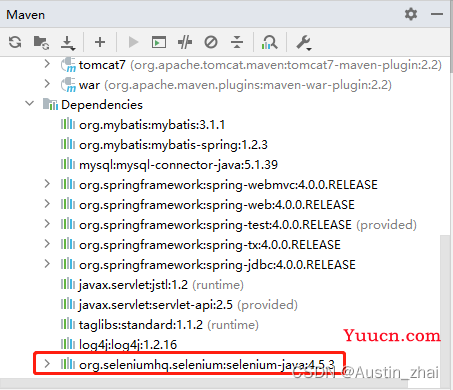
Task: Click library icon beside jstl:1.2
Action: click(x=68, y=284)
